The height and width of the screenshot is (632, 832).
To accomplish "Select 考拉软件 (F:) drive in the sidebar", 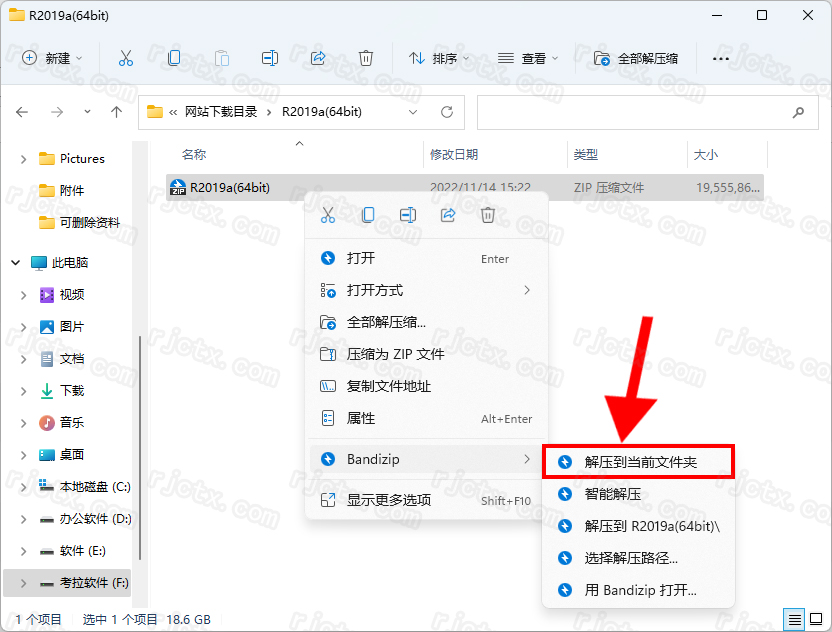I will click(94, 582).
